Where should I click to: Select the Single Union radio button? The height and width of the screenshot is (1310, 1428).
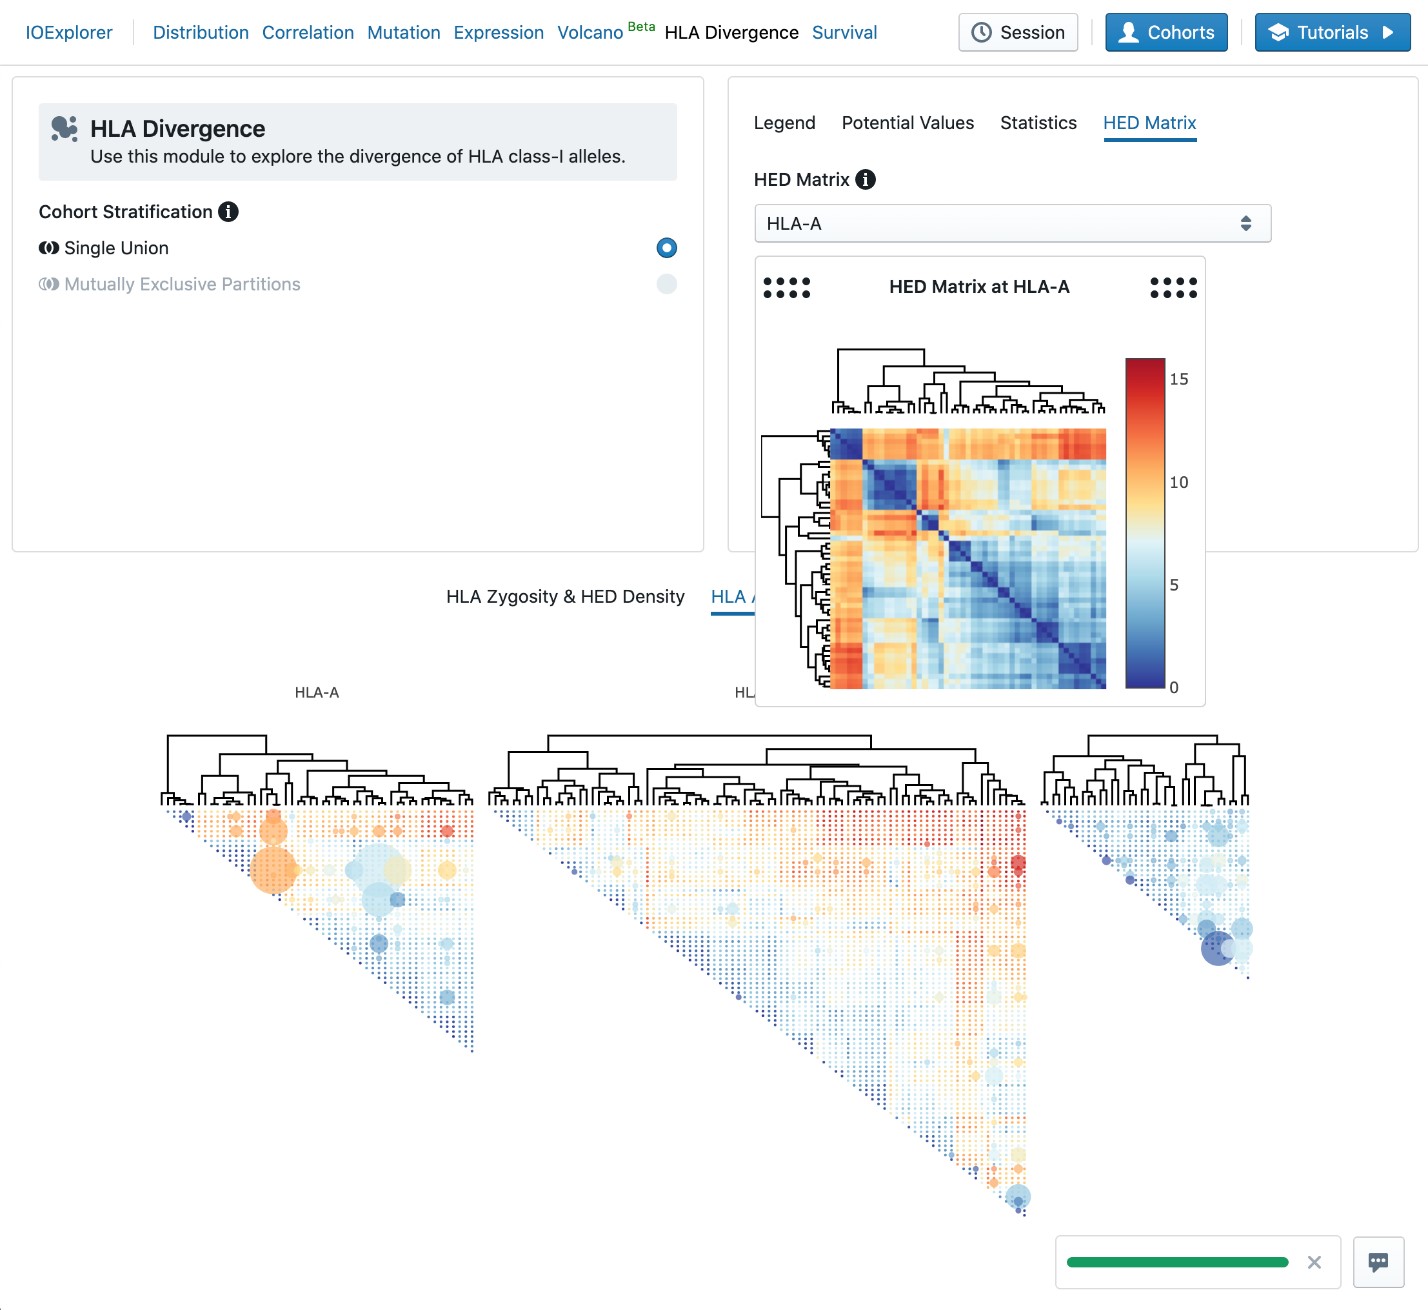pyautogui.click(x=666, y=247)
